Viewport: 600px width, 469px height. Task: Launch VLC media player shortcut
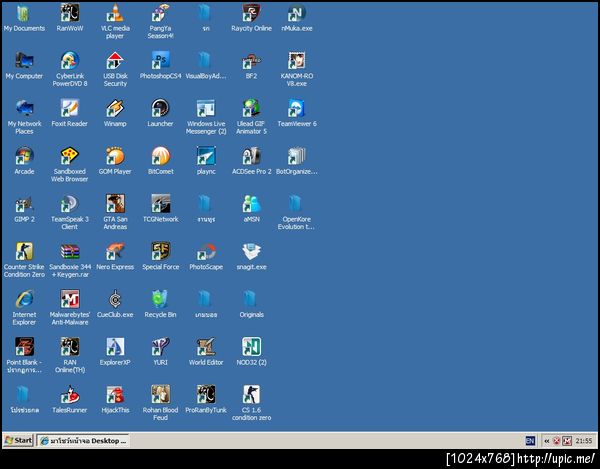coord(115,21)
